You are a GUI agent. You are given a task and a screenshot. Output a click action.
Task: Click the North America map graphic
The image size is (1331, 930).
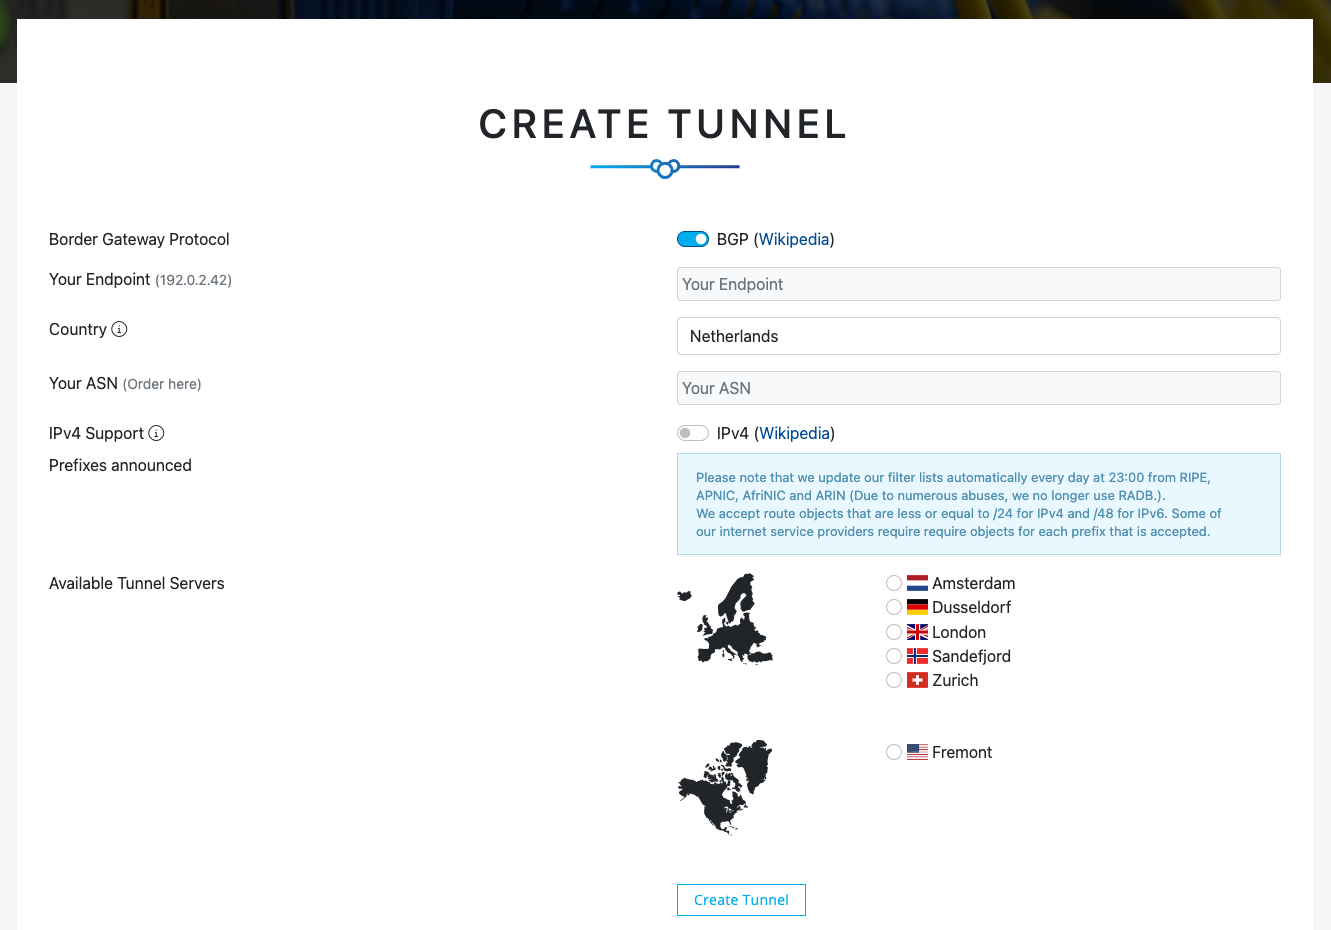click(725, 787)
